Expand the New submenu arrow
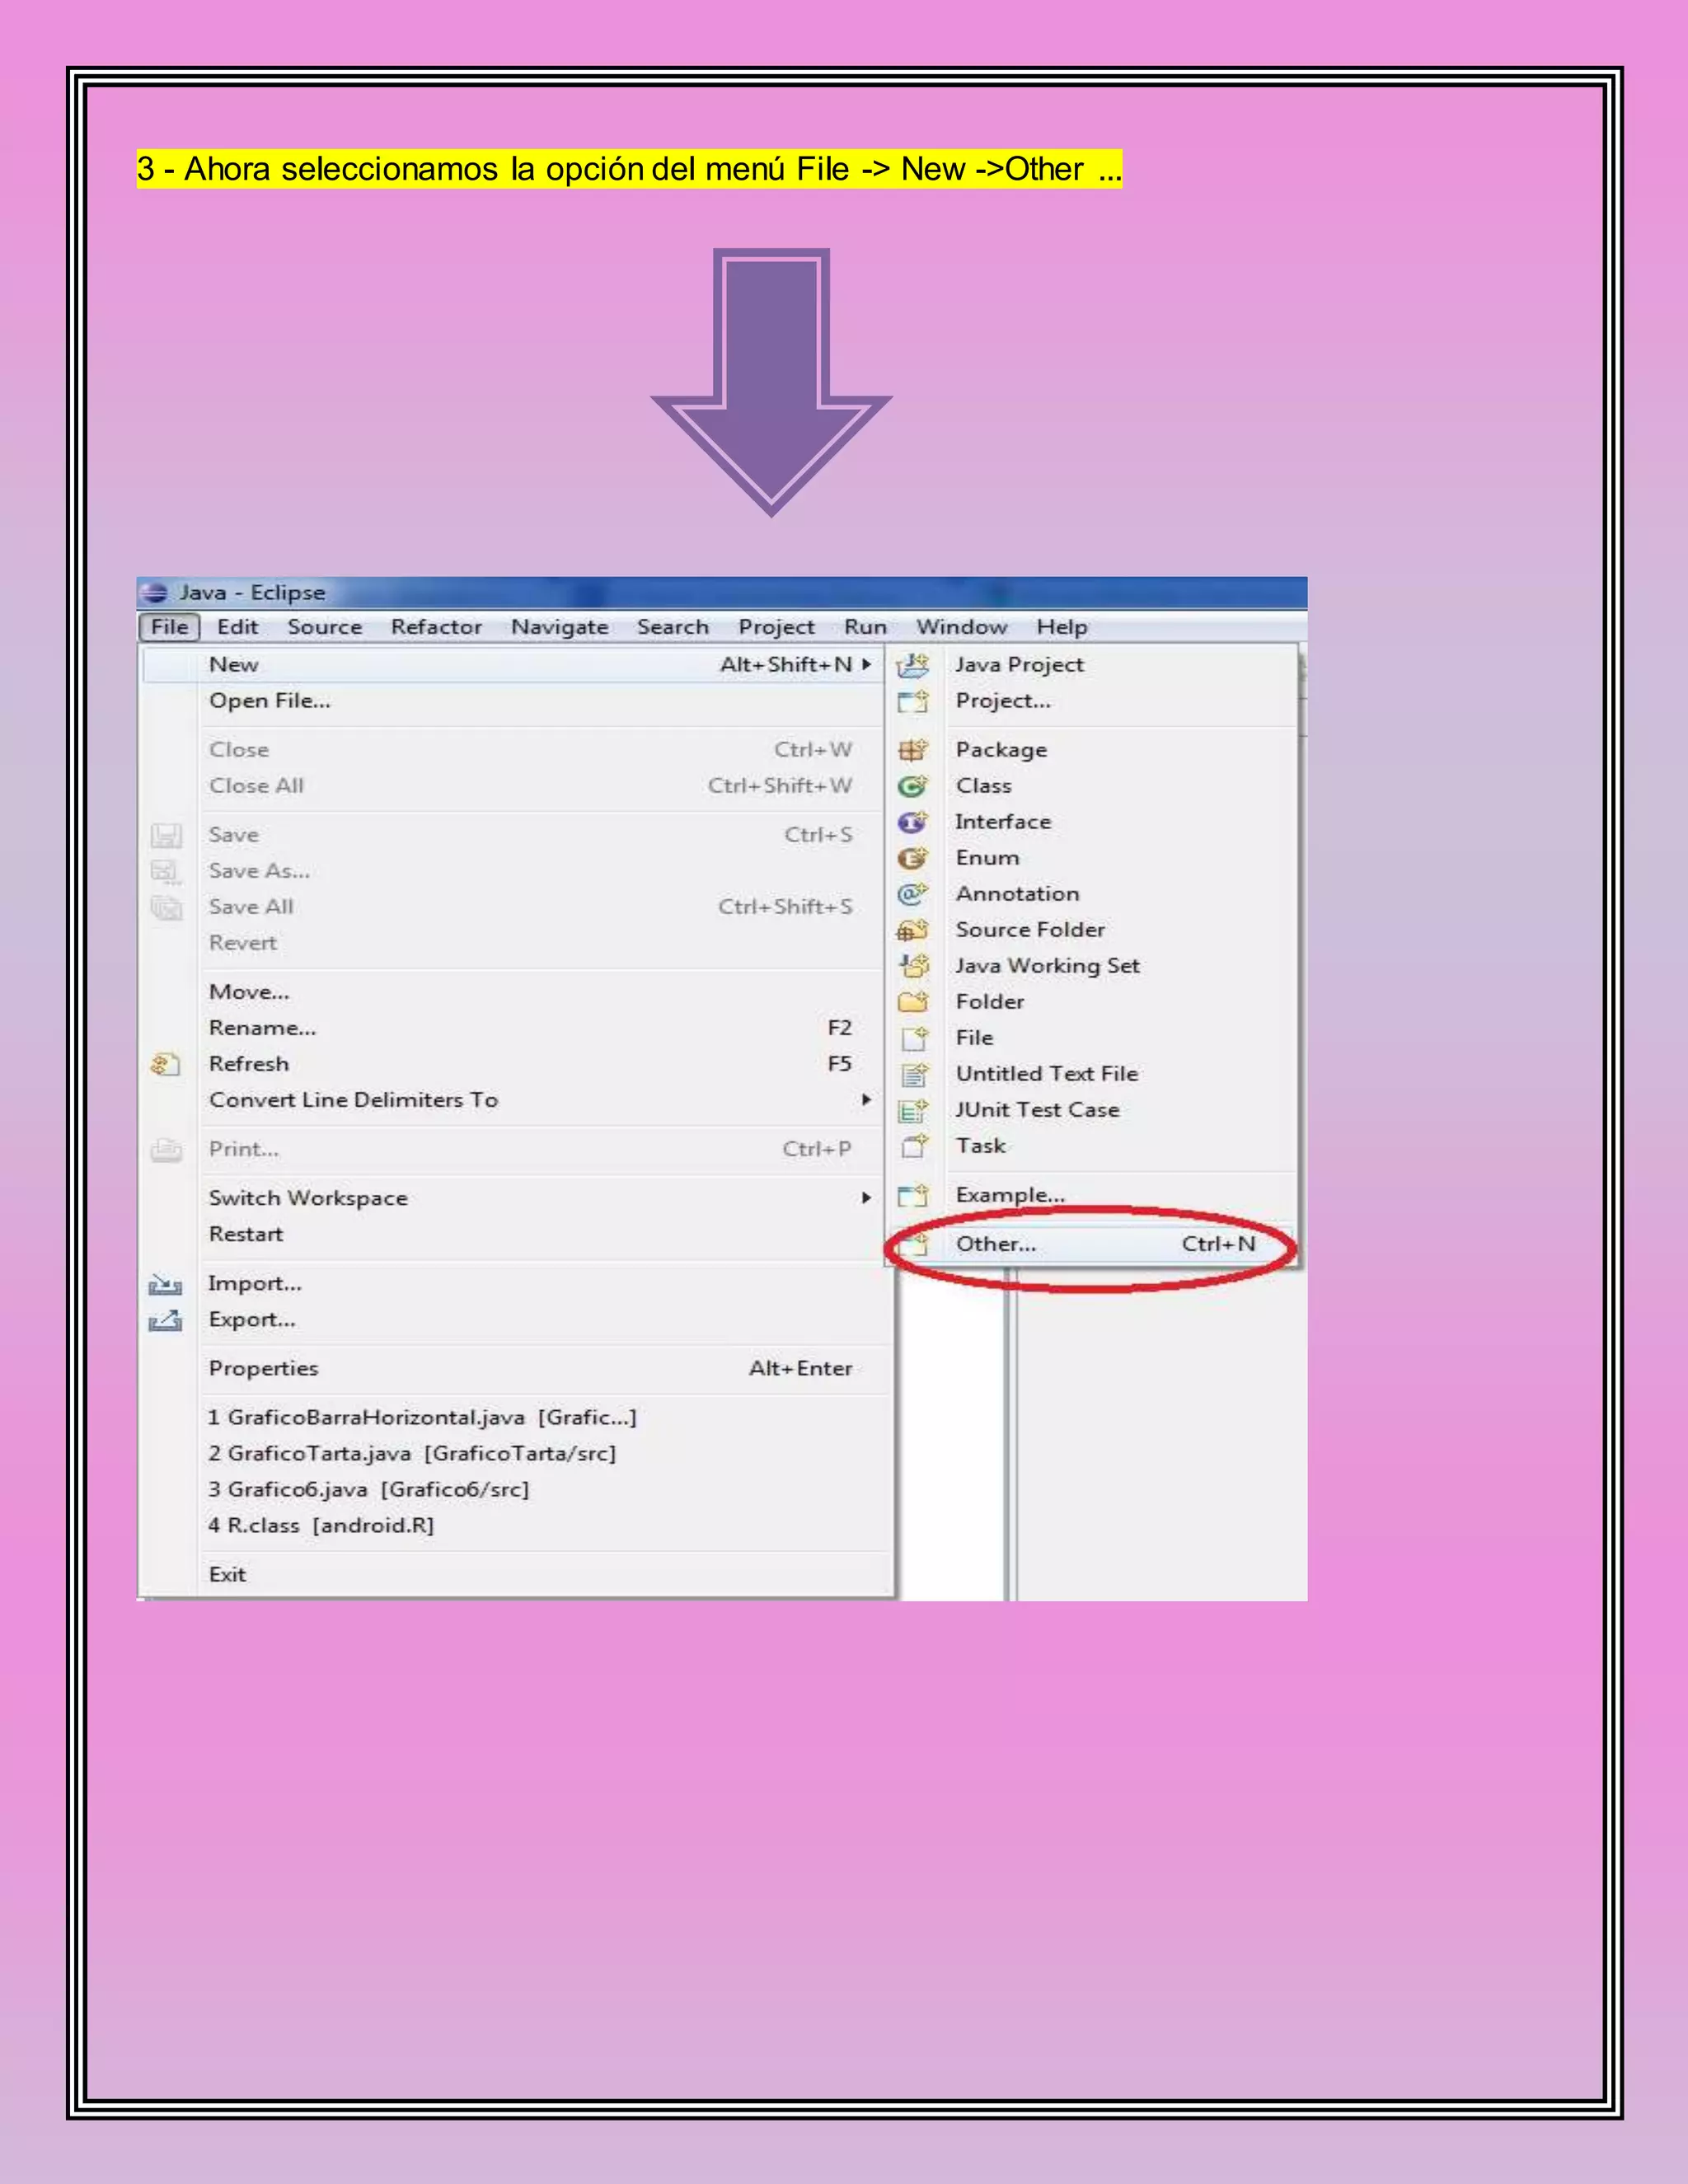Viewport: 1688px width, 2184px height. click(x=866, y=664)
